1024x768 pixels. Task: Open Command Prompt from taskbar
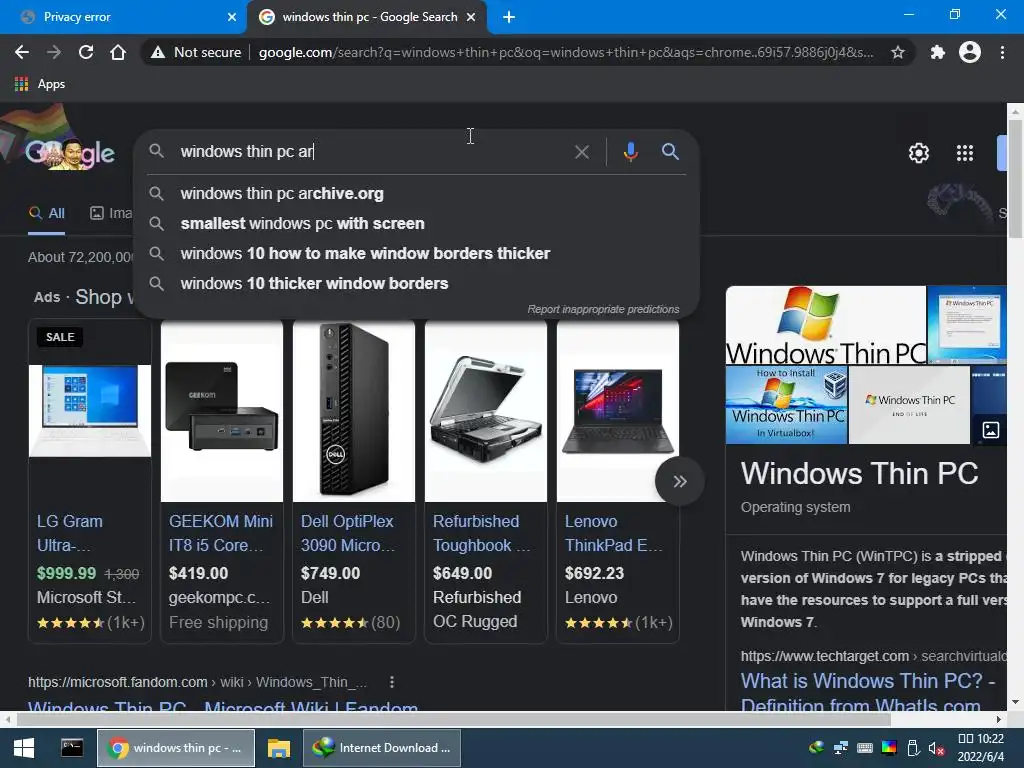pyautogui.click(x=72, y=748)
